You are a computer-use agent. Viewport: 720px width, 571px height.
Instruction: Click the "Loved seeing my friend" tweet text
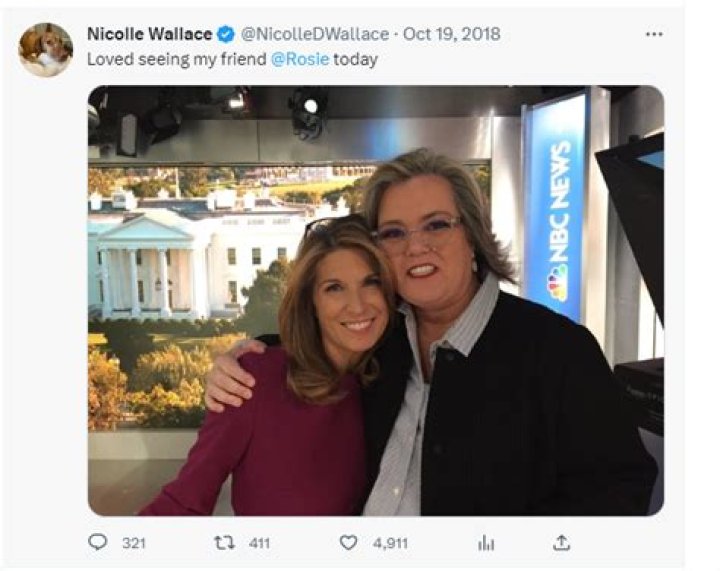[177, 59]
